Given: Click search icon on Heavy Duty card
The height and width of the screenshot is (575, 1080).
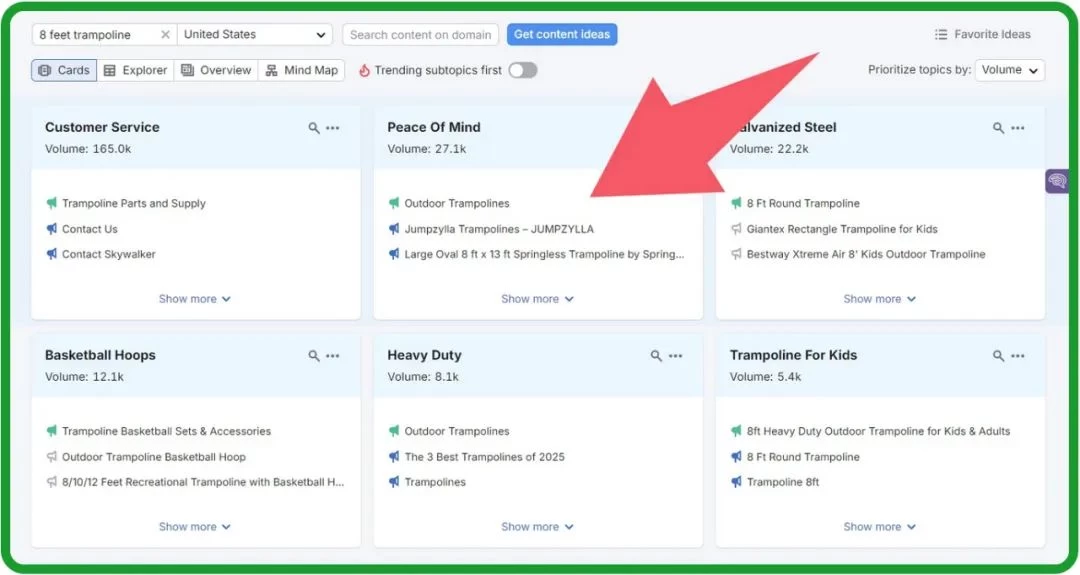Looking at the screenshot, I should (x=656, y=356).
